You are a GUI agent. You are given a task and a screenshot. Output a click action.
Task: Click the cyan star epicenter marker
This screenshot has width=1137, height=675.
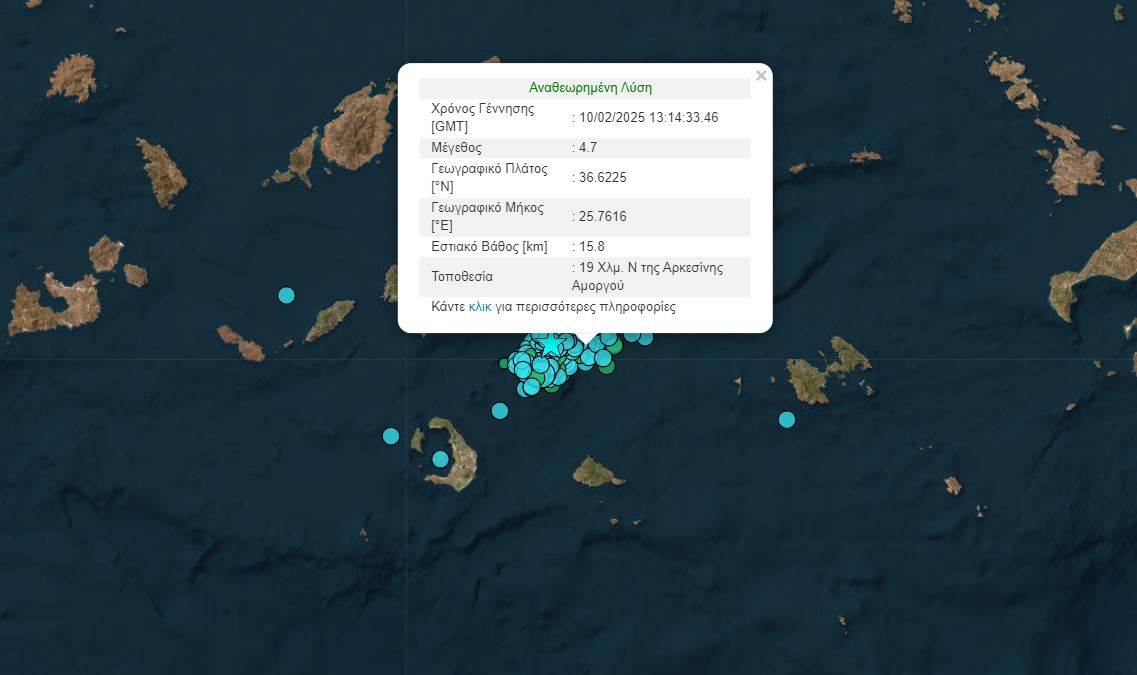(x=550, y=345)
